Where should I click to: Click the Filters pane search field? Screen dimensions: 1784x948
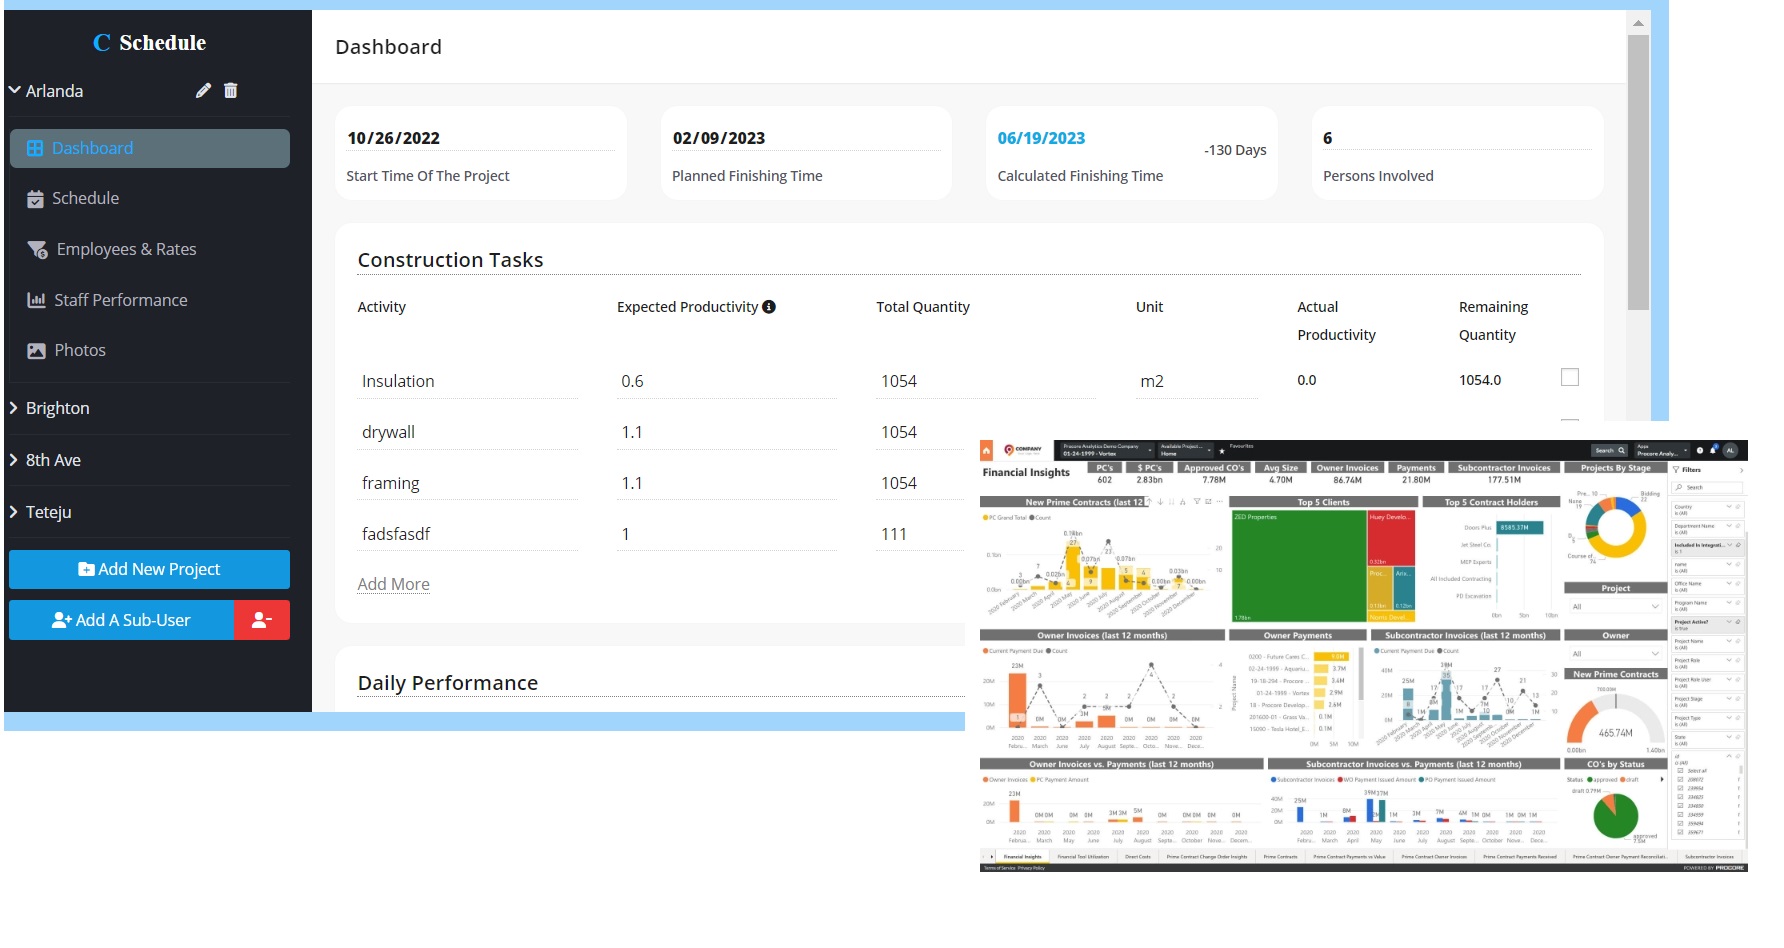1709,487
